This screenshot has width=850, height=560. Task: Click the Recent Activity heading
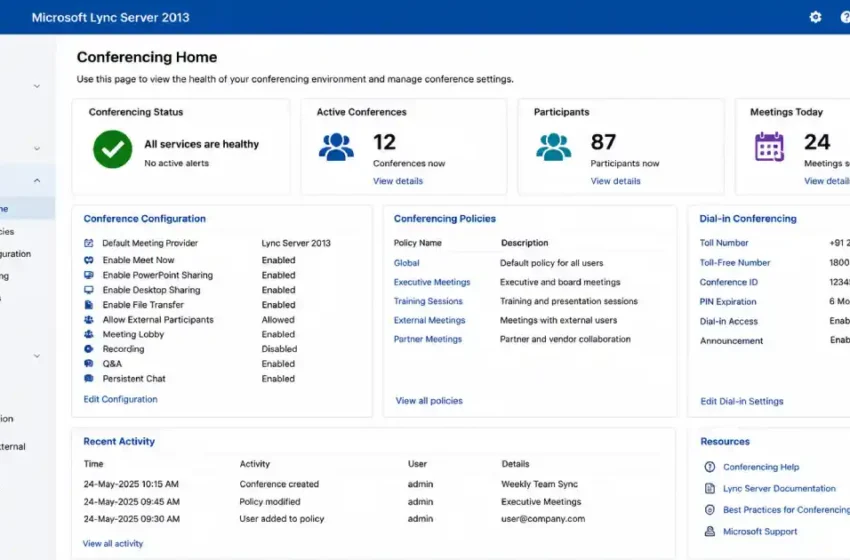[x=119, y=441]
